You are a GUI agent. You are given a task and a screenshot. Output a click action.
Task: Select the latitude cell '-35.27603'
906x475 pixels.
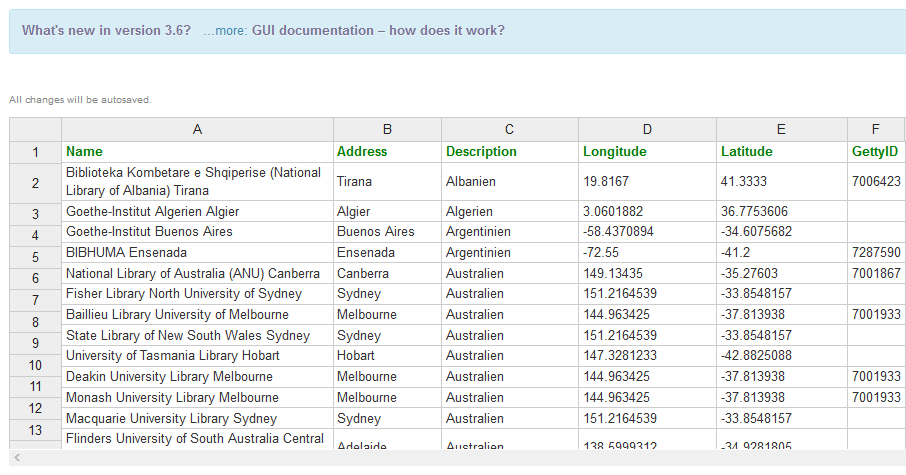[x=782, y=273]
